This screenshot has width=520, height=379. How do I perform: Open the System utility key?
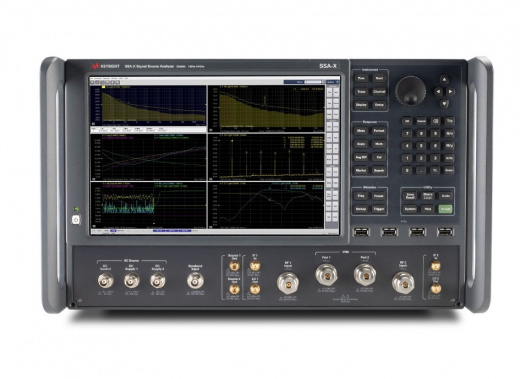pyautogui.click(x=410, y=209)
